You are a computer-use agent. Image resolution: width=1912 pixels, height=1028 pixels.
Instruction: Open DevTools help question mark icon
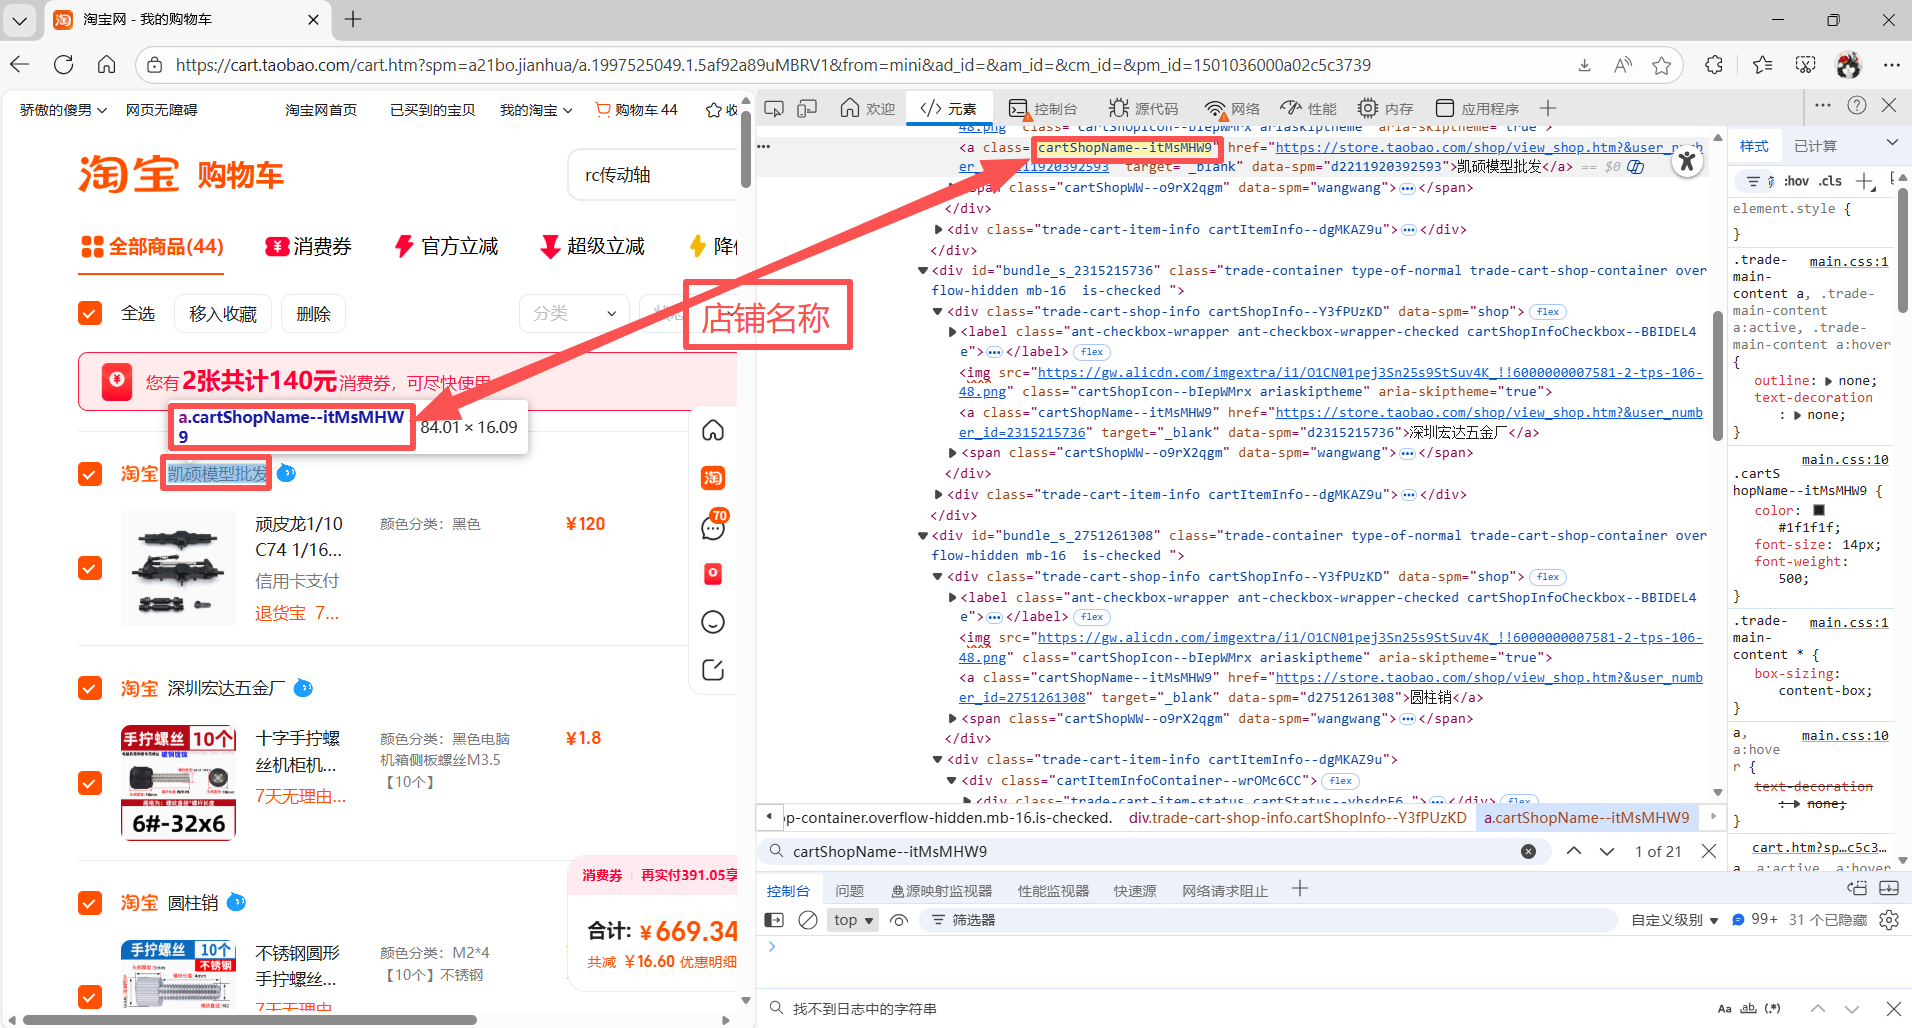pyautogui.click(x=1857, y=105)
